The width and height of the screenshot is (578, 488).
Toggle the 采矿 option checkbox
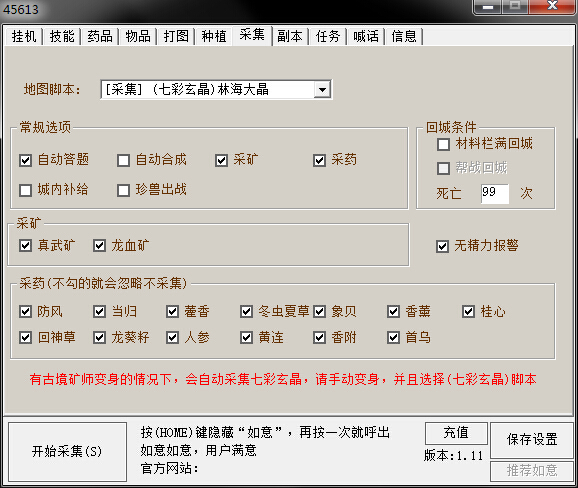222,160
